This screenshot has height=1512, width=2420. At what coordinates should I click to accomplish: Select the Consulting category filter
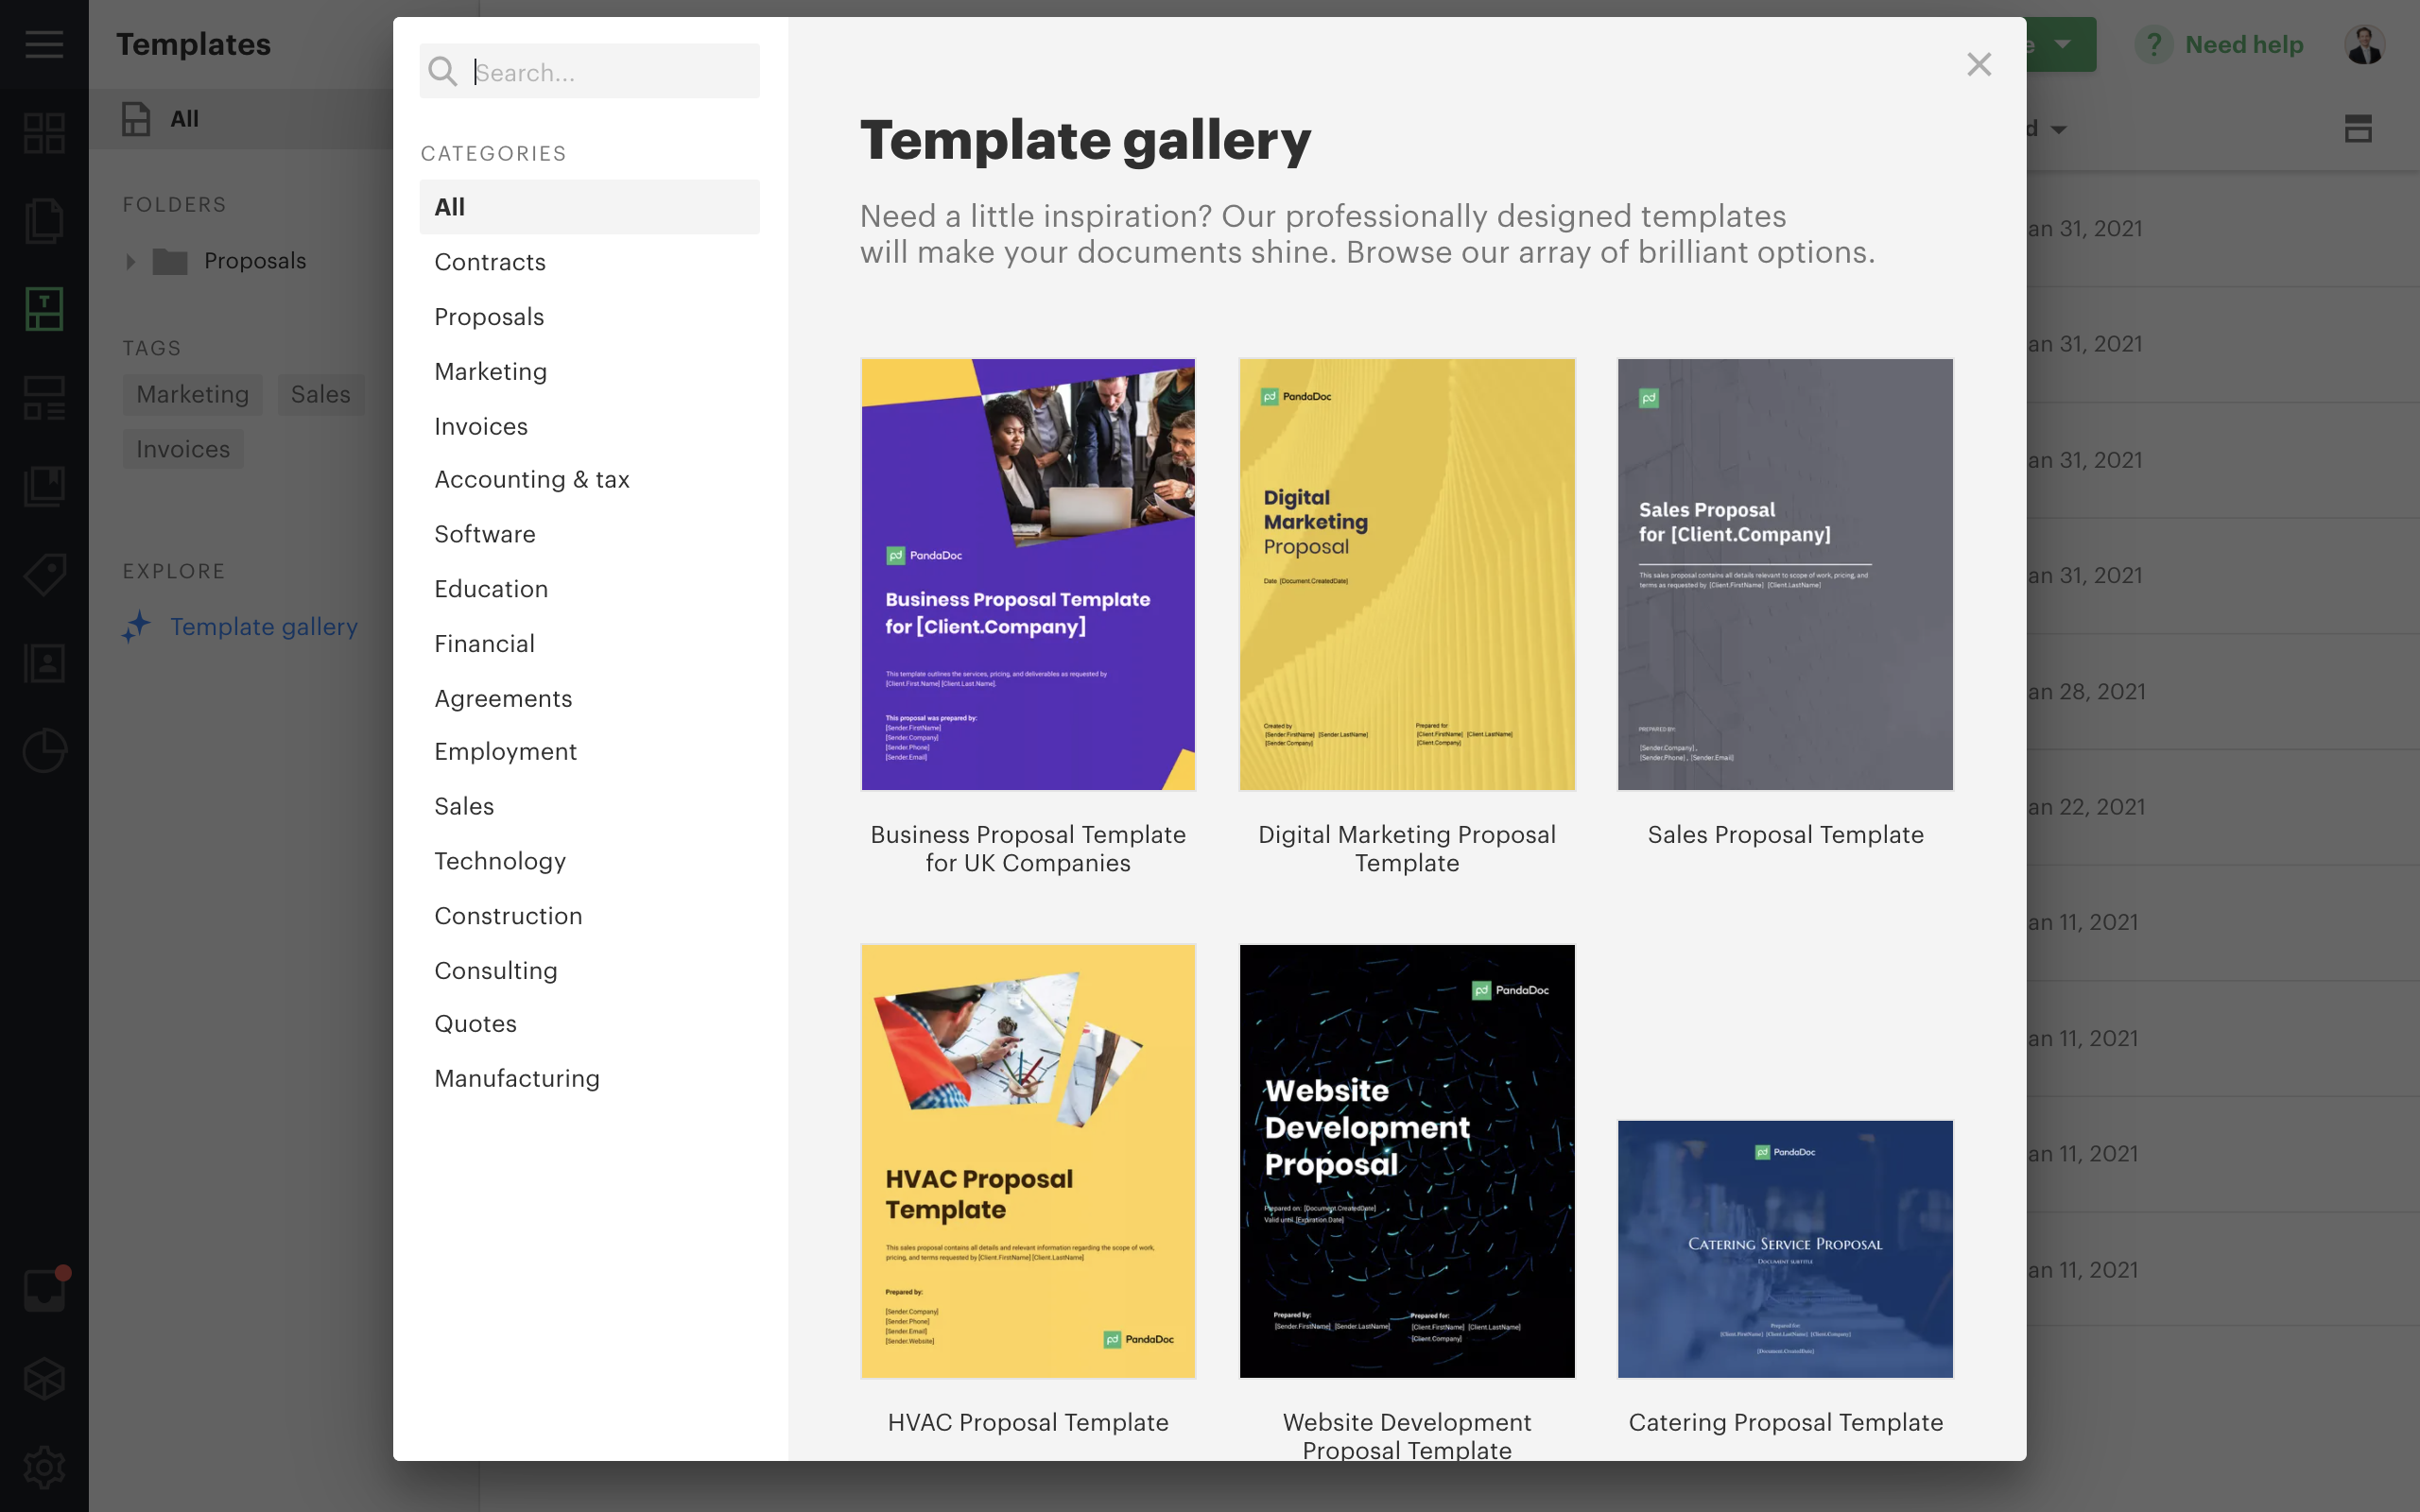(x=496, y=971)
